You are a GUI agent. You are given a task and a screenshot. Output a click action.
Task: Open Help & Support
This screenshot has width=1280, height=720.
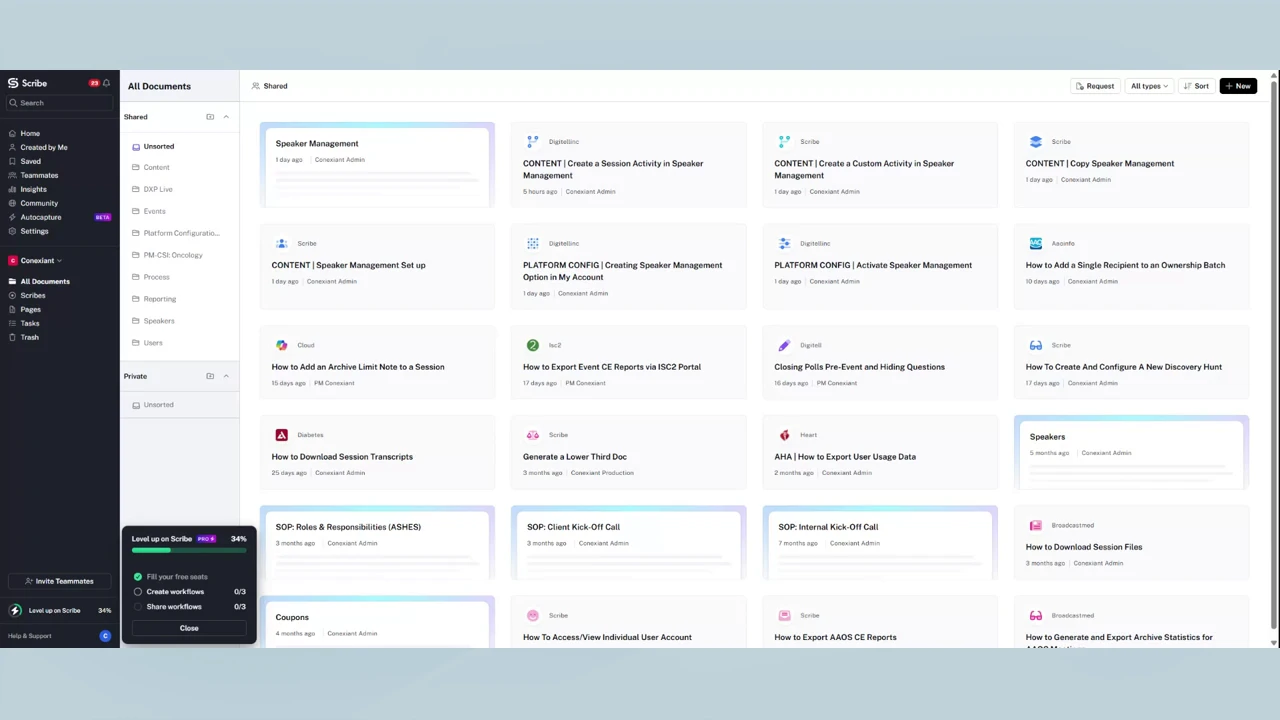click(x=30, y=636)
